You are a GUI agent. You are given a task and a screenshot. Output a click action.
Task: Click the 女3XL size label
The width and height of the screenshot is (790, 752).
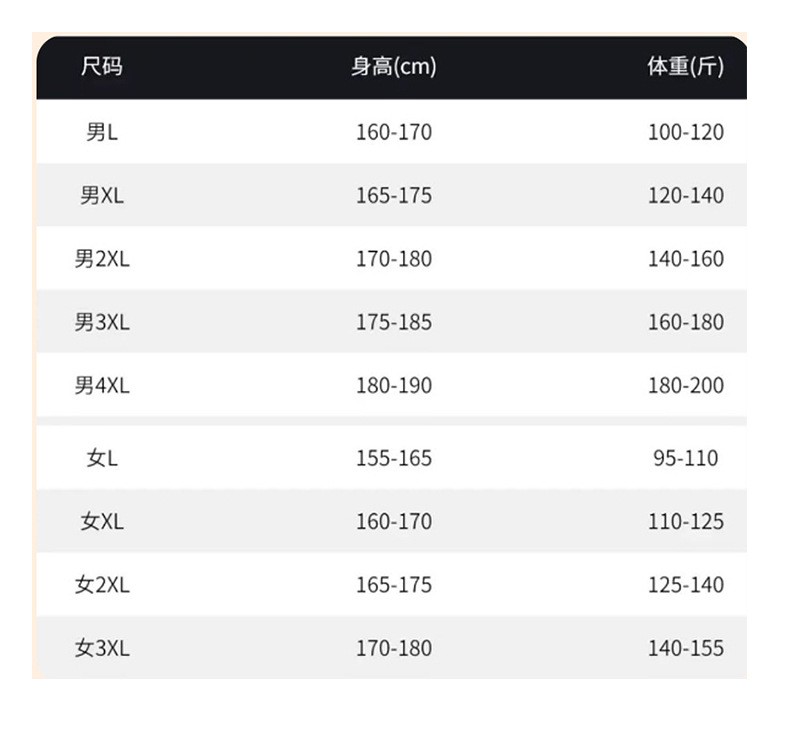pos(102,648)
